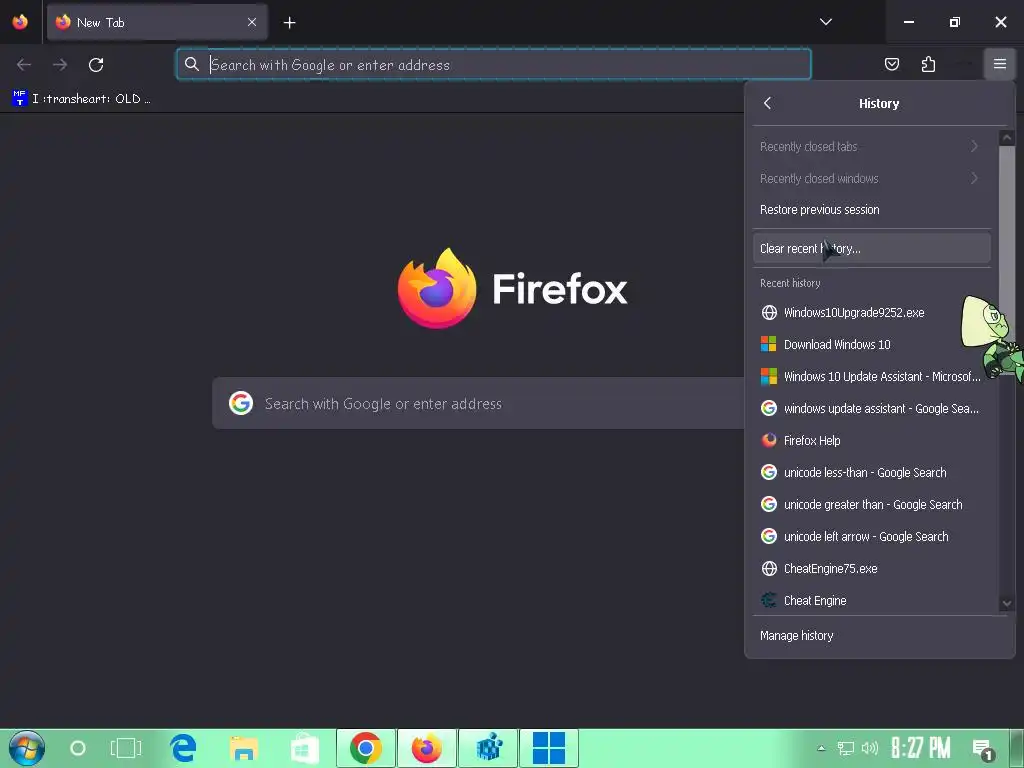Select the New Tab tab
This screenshot has width=1024, height=768.
(157, 22)
